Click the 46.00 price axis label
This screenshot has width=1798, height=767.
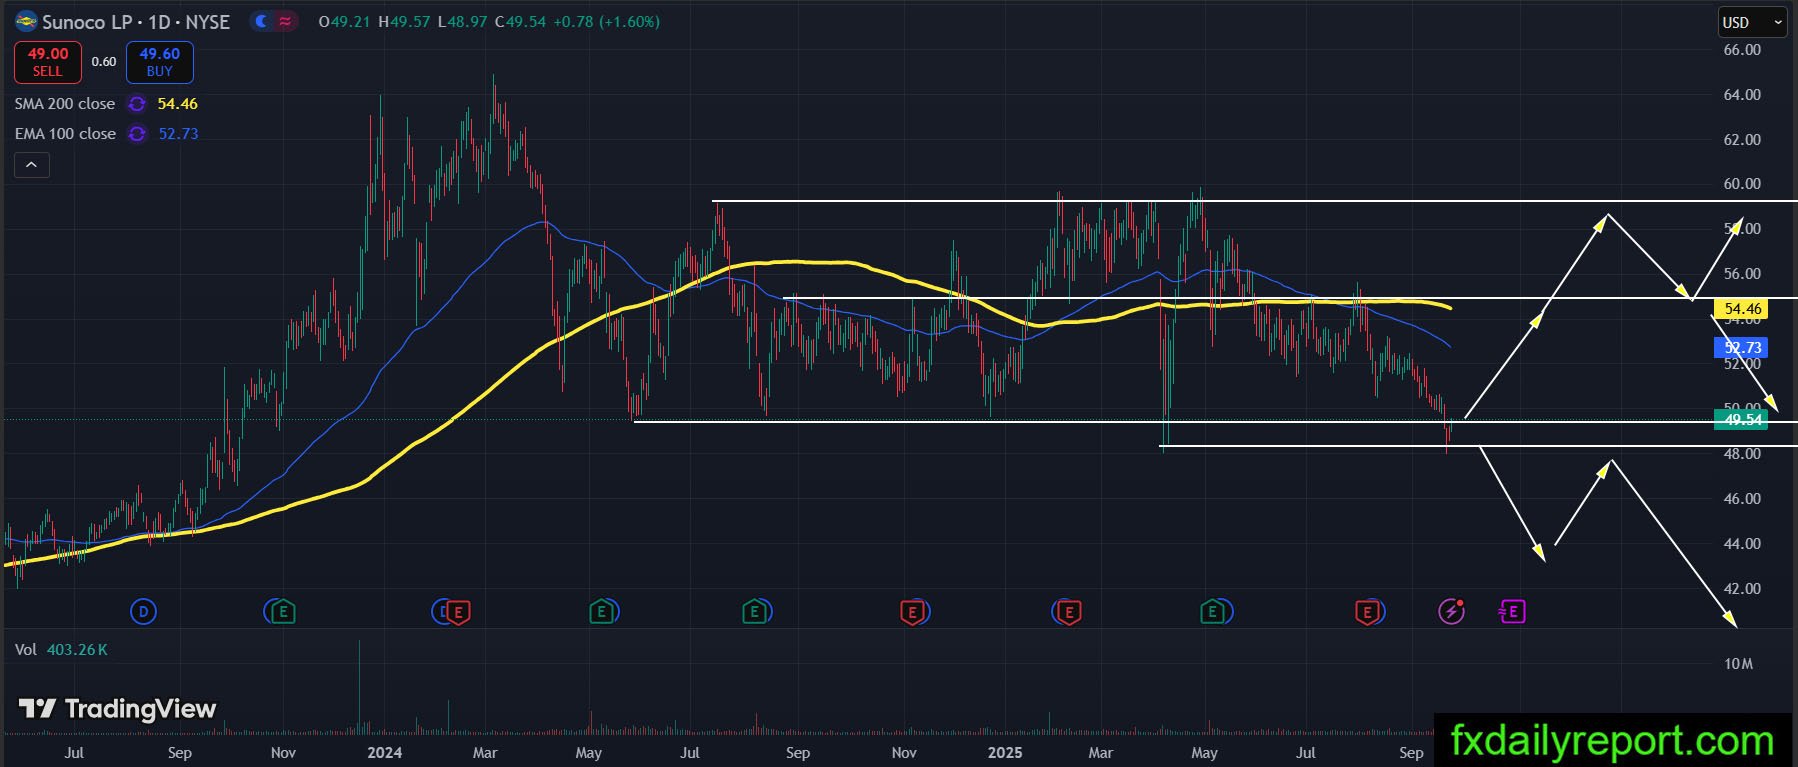coord(1742,499)
